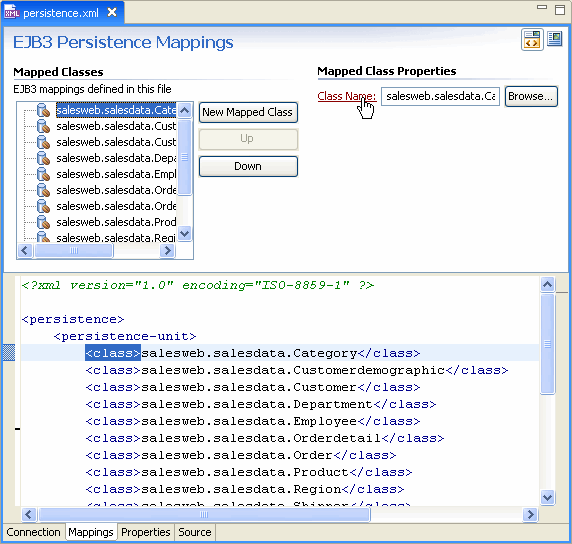Screen dimensions: 572x544
Task: Click the persistence.xml tab title
Action: [61, 13]
